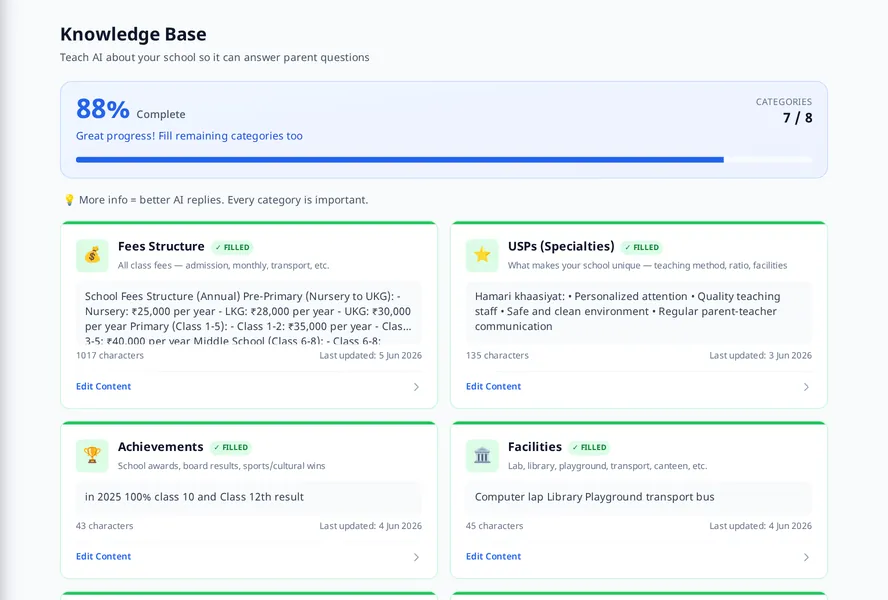The width and height of the screenshot is (888, 600).
Task: Click the money bag icon for Fees Structure
Action: 92,256
